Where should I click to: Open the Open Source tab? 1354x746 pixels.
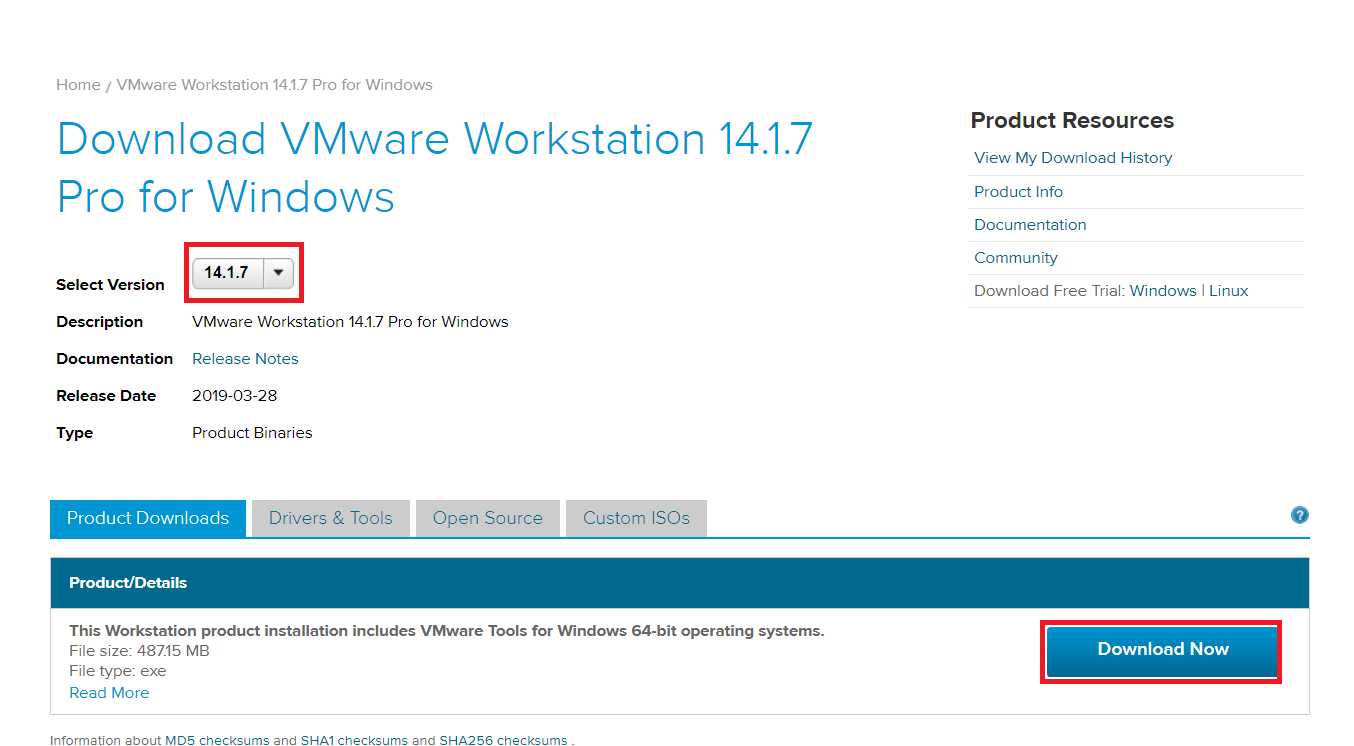coord(488,518)
